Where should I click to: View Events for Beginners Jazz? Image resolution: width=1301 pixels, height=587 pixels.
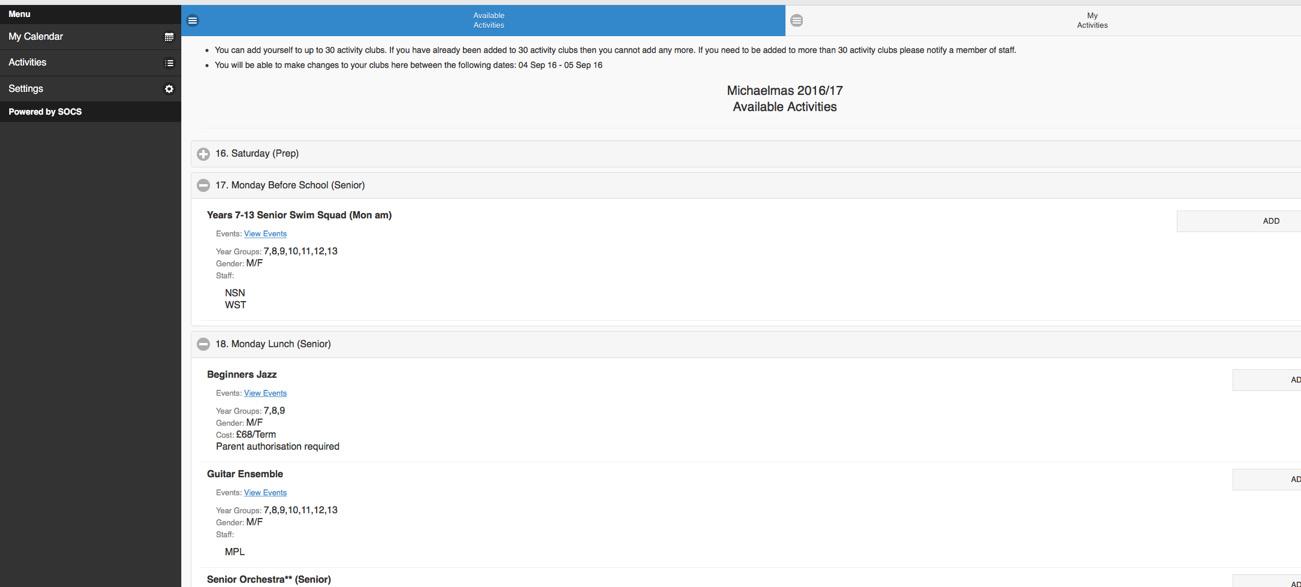[x=265, y=393]
